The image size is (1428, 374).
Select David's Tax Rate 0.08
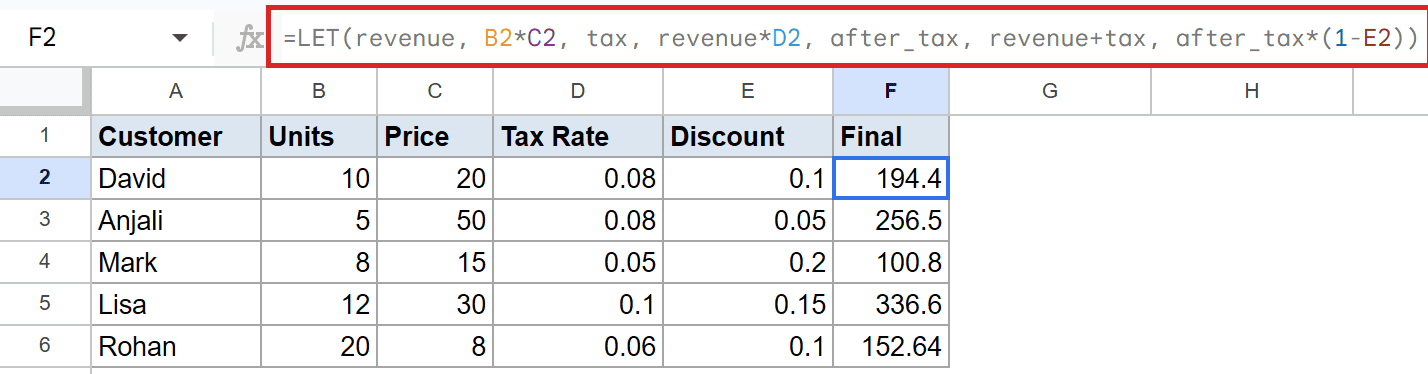tap(578, 178)
